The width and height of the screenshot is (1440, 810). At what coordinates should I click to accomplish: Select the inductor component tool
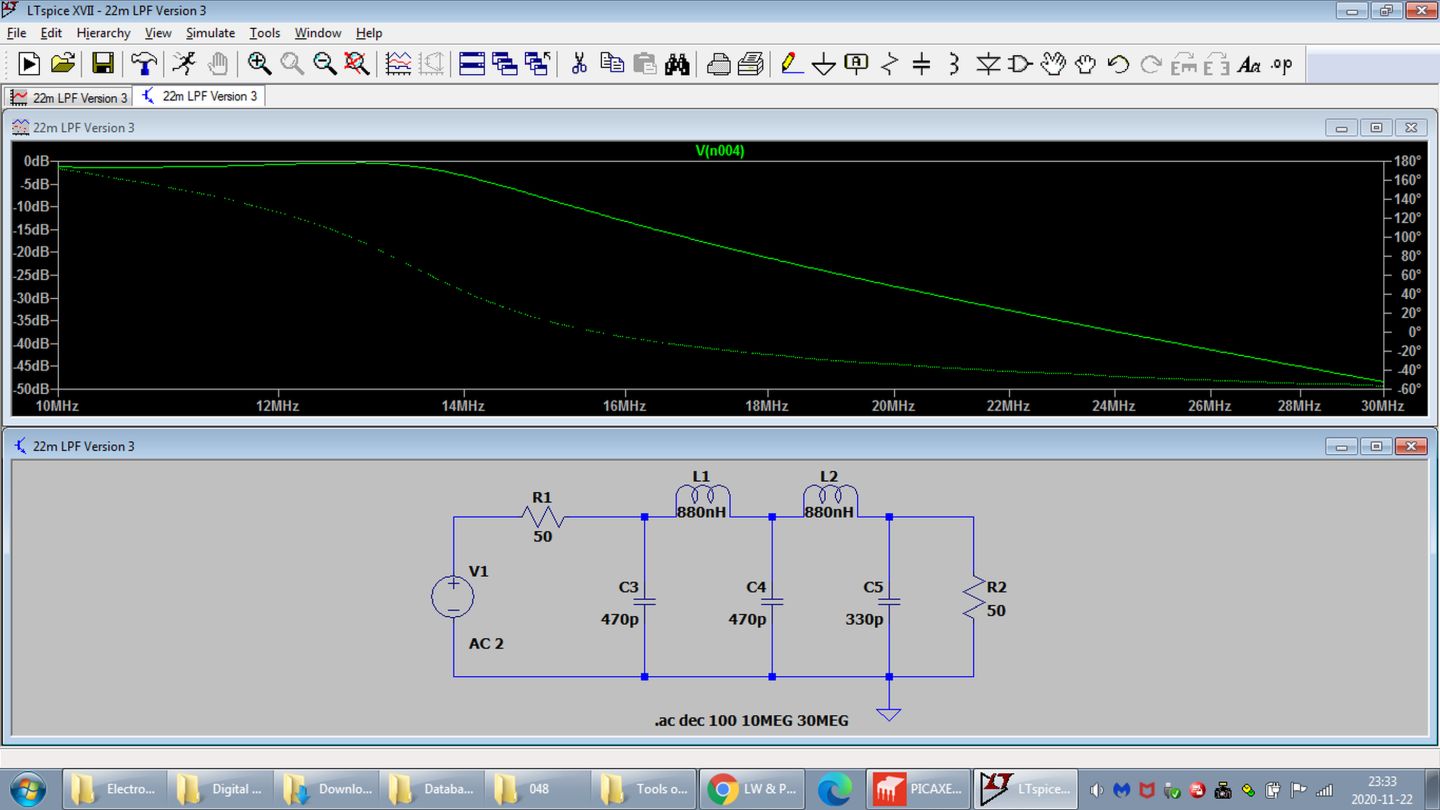[x=954, y=64]
